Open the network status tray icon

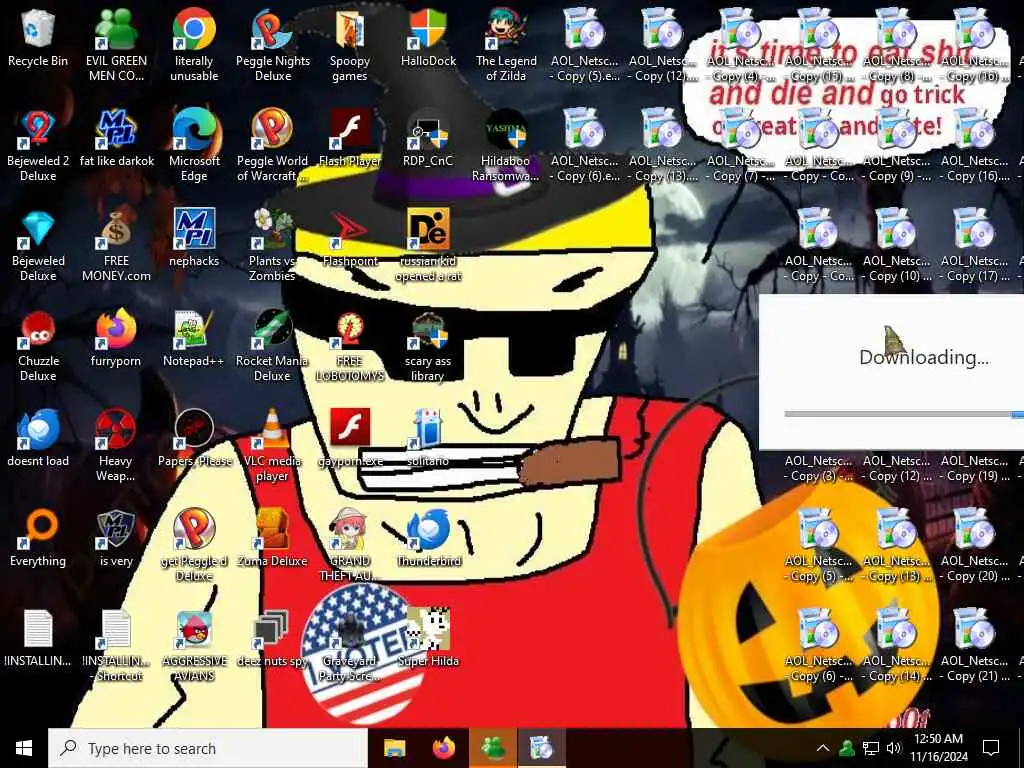click(871, 748)
